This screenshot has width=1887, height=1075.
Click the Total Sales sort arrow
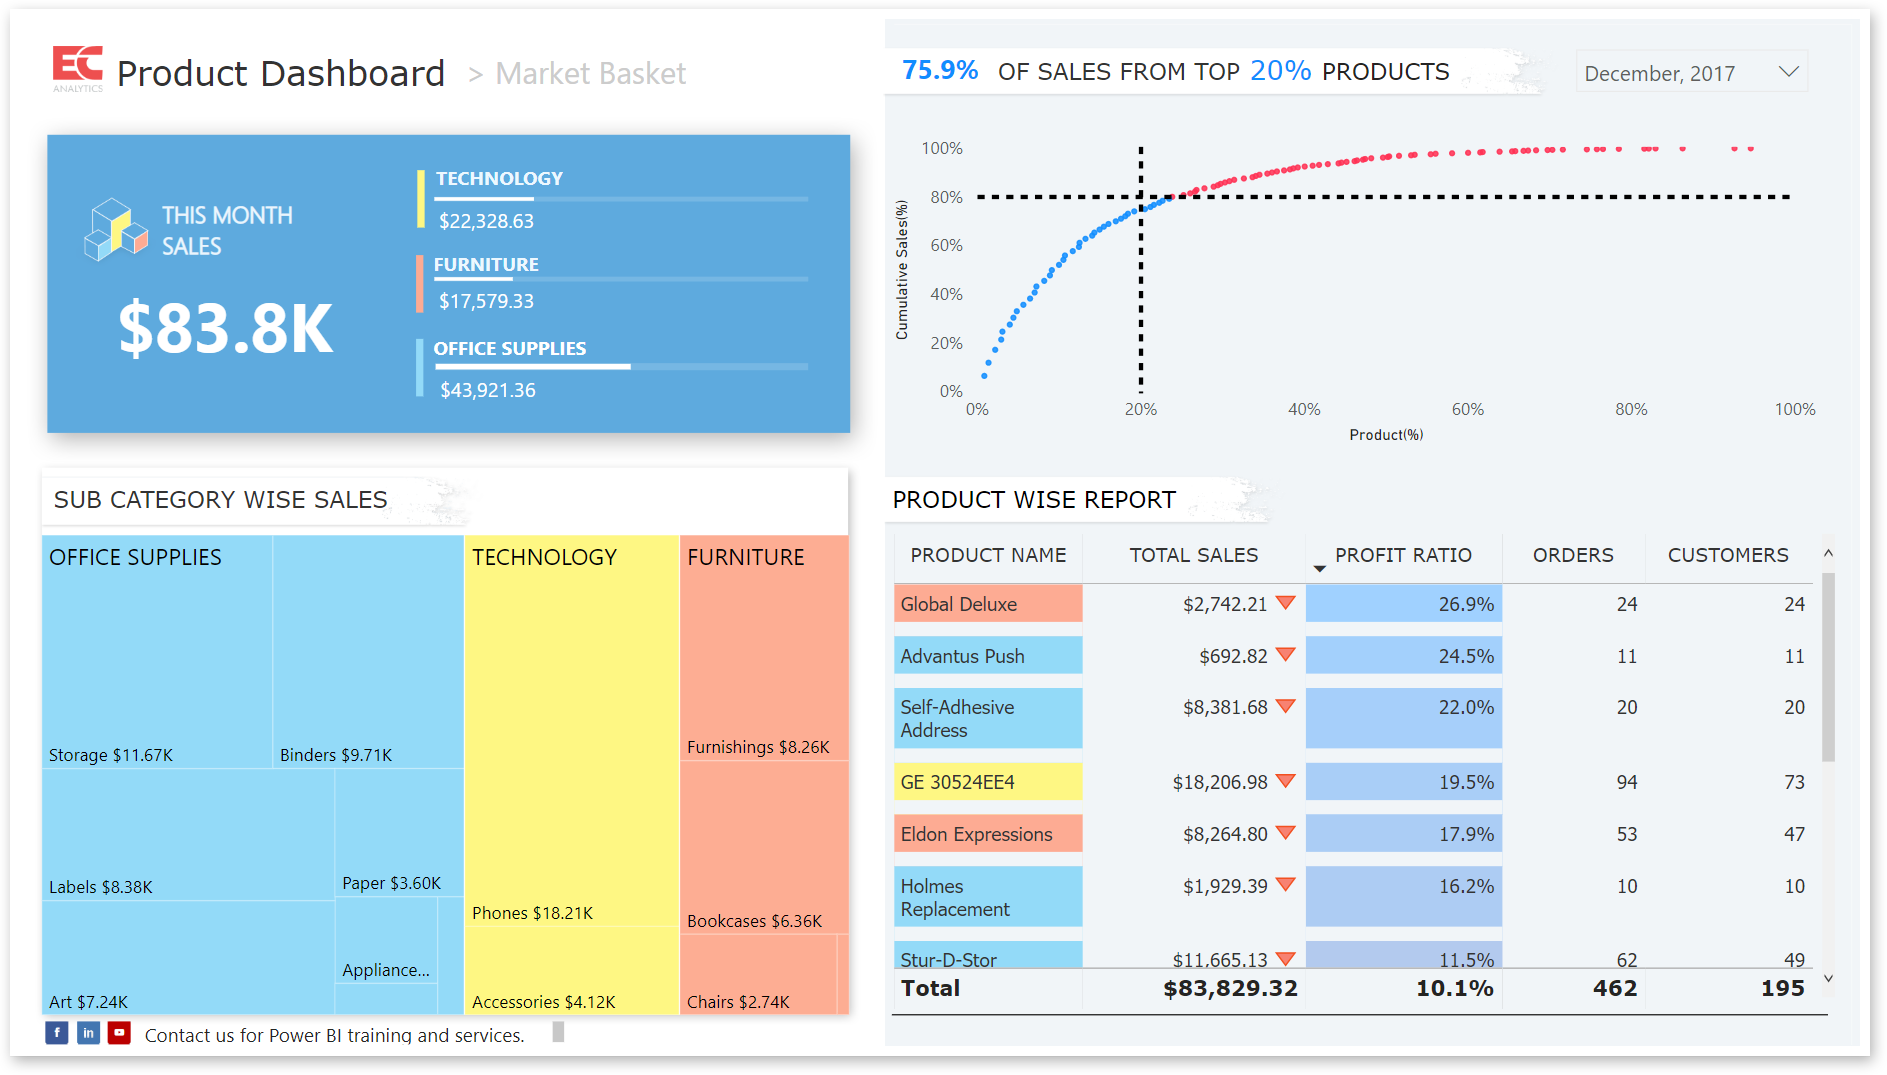1319,568
